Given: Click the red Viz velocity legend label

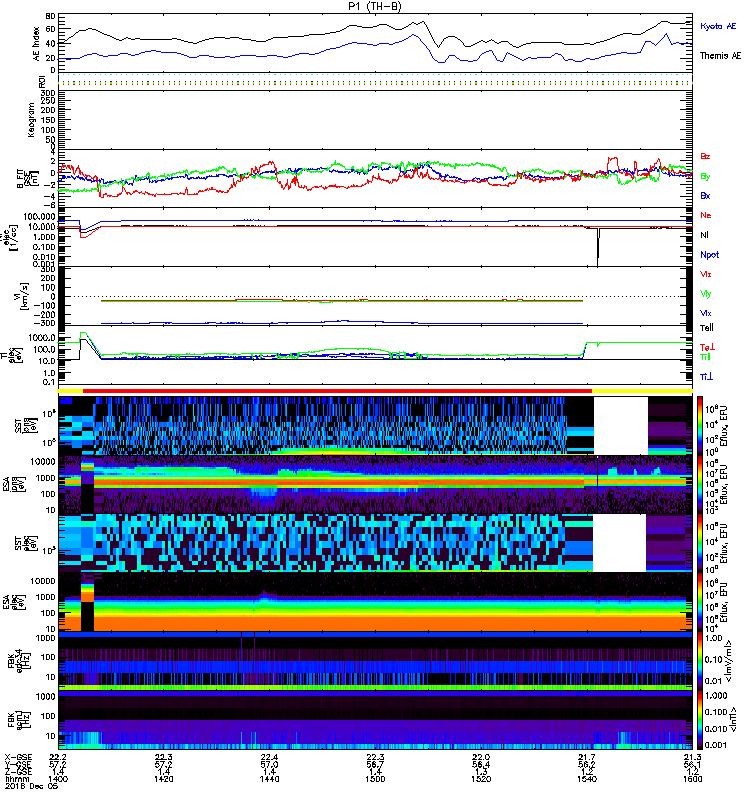Looking at the screenshot, I should [705, 274].
